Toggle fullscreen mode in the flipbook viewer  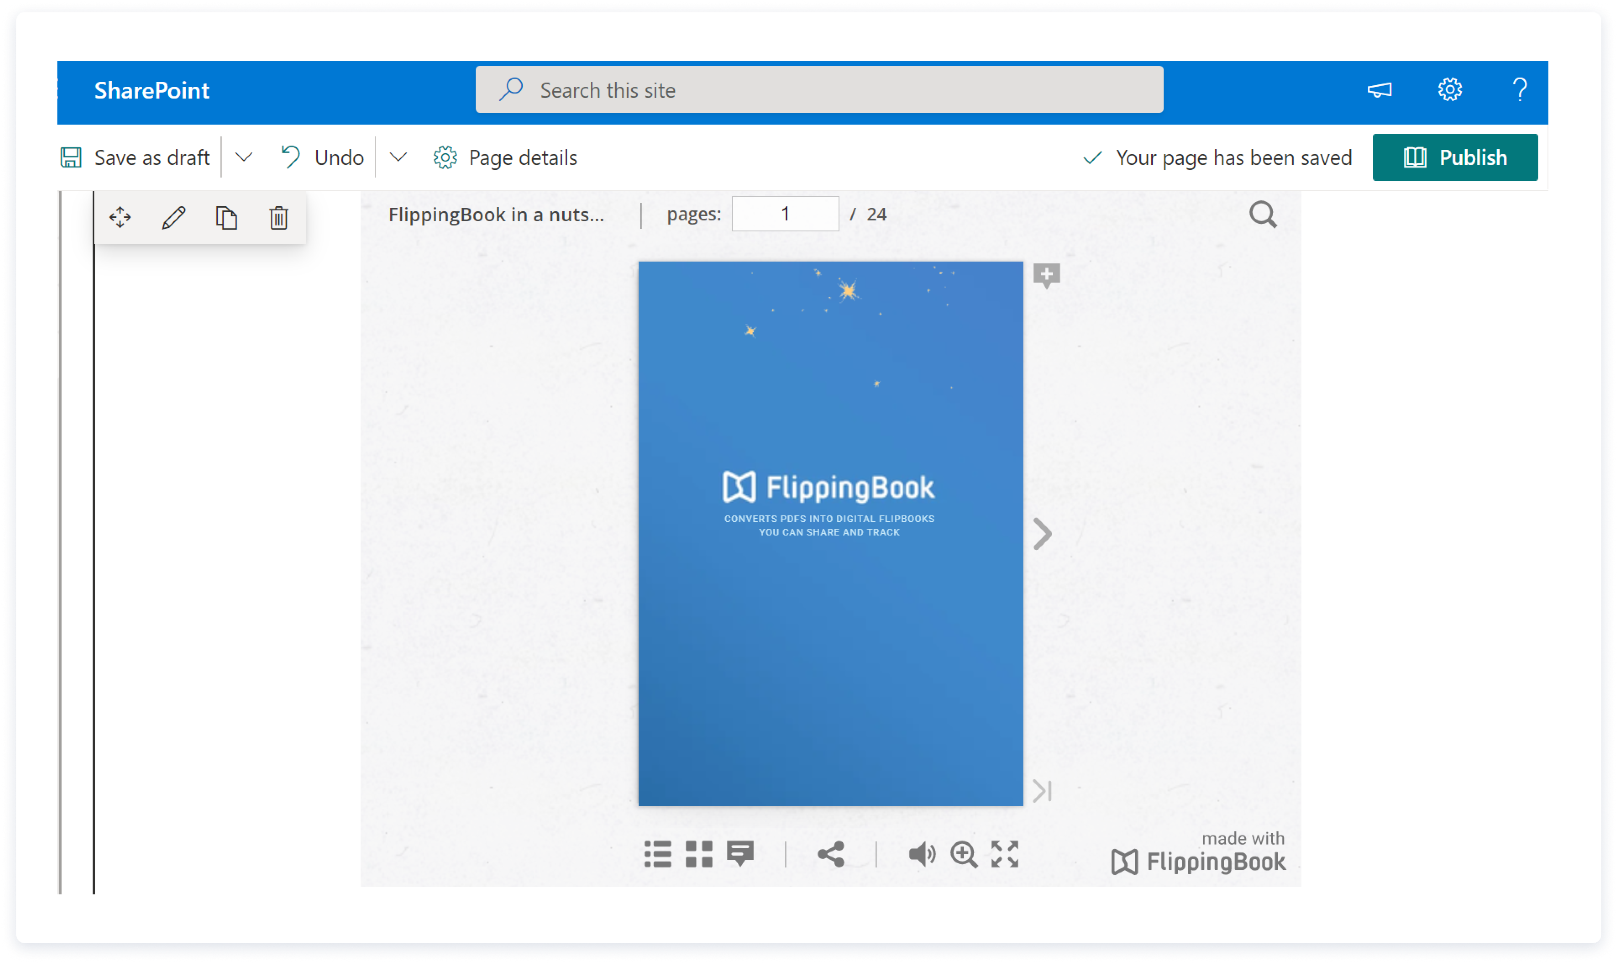point(1005,854)
